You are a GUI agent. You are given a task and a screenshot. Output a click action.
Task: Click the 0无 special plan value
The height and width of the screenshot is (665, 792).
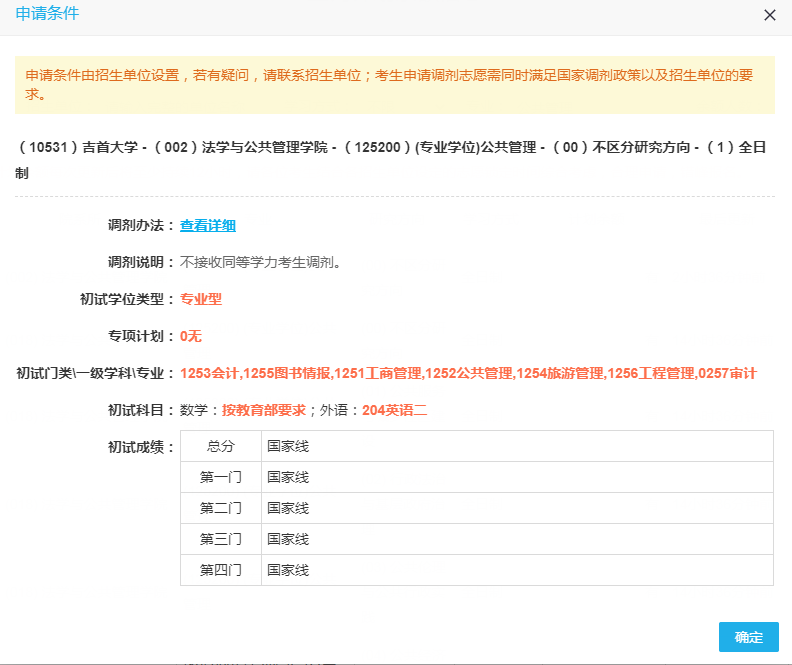tap(191, 336)
